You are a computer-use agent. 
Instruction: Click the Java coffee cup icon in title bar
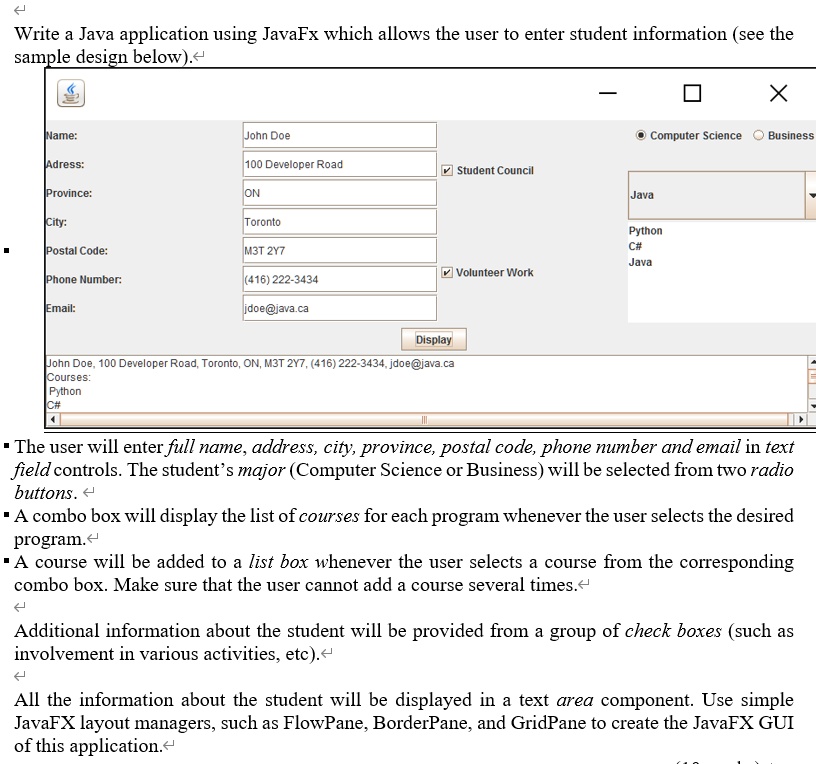click(69, 93)
